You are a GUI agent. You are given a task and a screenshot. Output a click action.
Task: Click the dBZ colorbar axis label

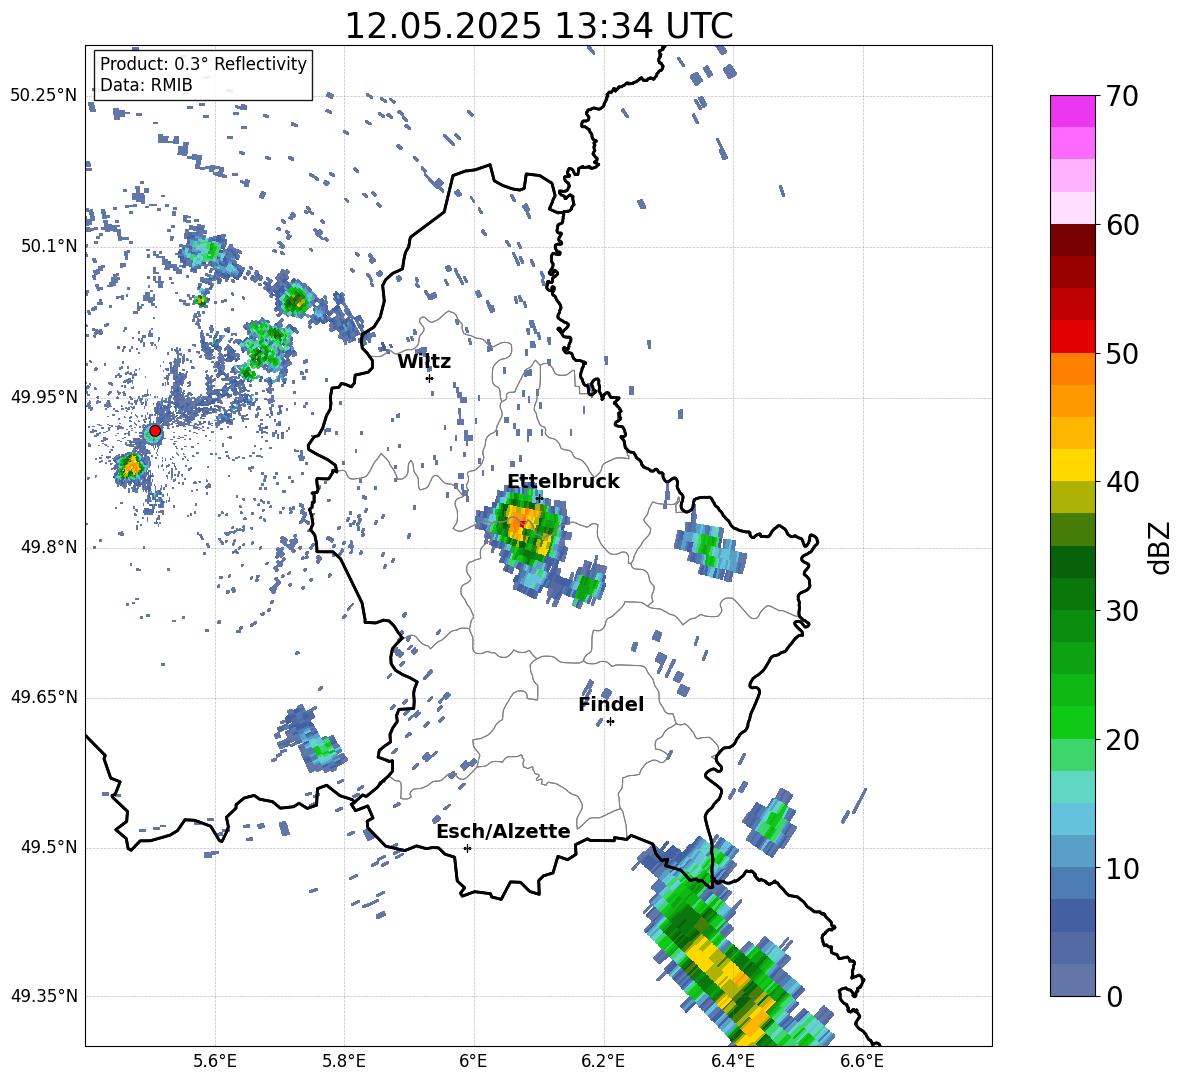click(x=1161, y=547)
